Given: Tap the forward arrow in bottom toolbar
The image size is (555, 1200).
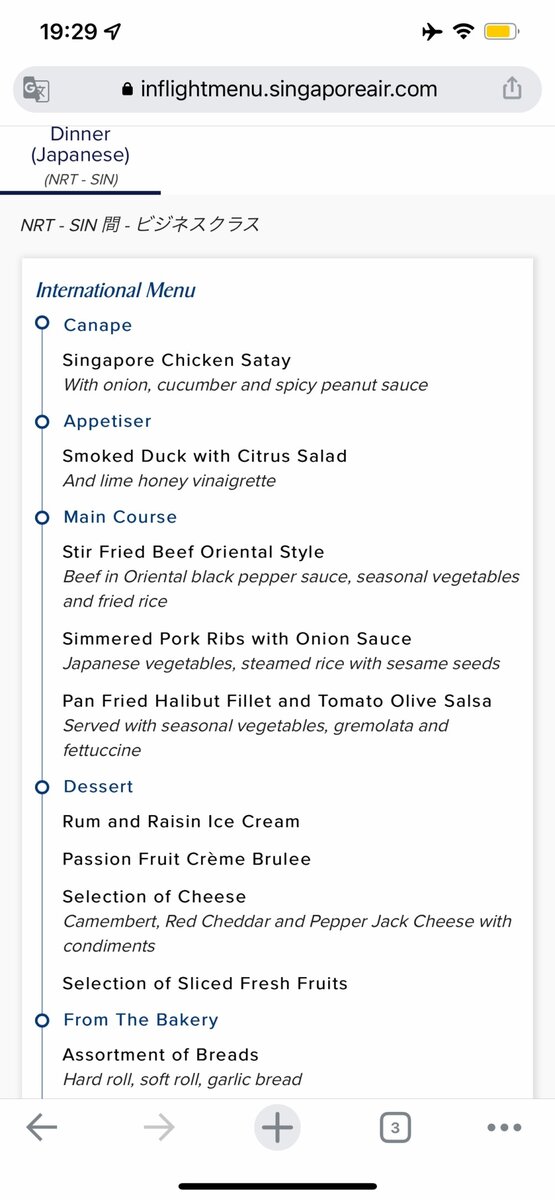Looking at the screenshot, I should click(x=159, y=1128).
